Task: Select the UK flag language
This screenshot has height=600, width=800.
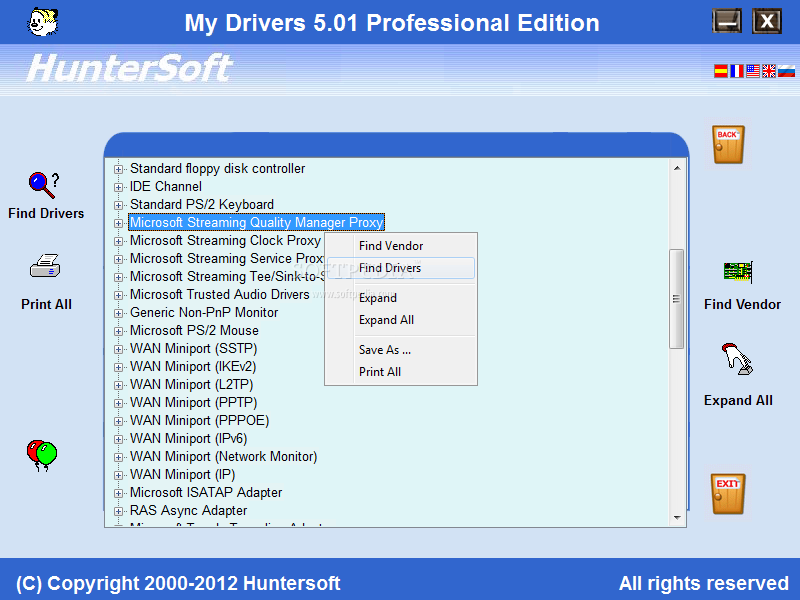Action: pos(769,71)
